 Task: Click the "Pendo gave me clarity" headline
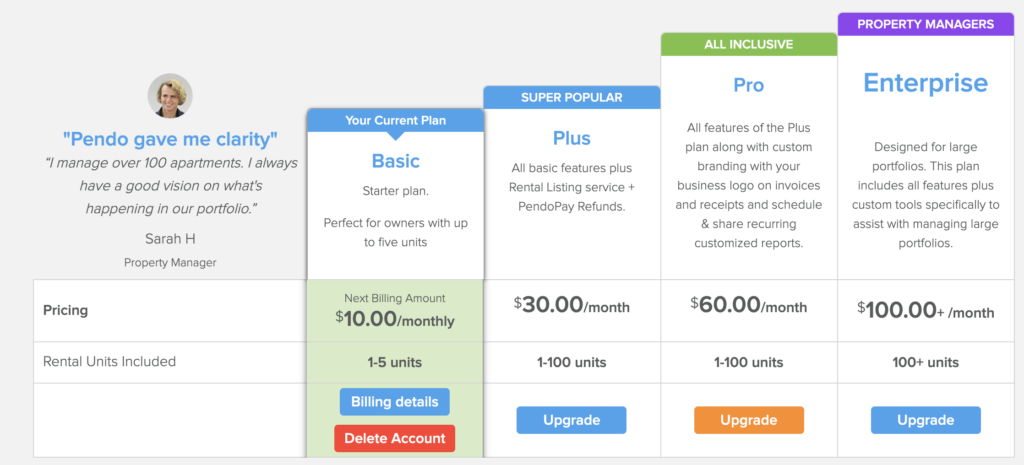[170, 138]
